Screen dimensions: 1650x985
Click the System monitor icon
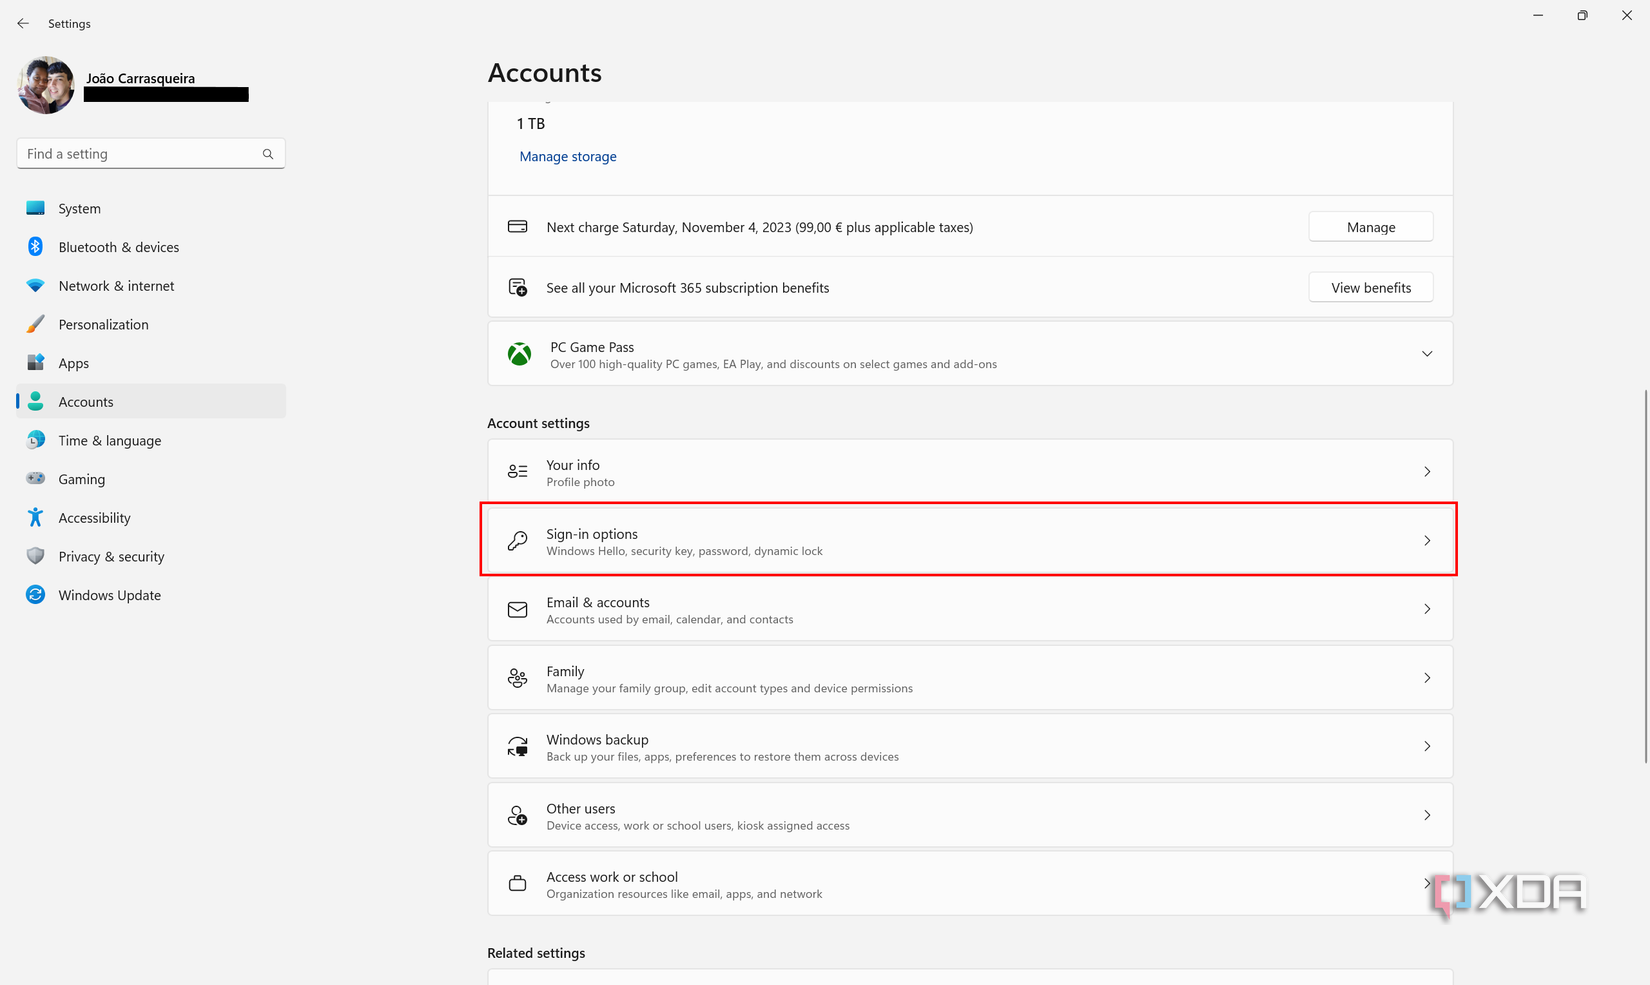36,208
